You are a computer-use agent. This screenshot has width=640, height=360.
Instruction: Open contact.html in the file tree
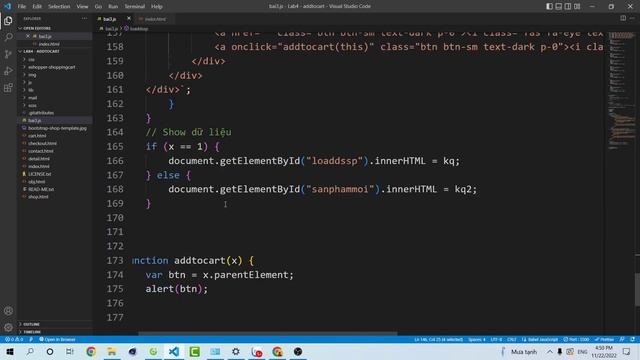point(41,151)
